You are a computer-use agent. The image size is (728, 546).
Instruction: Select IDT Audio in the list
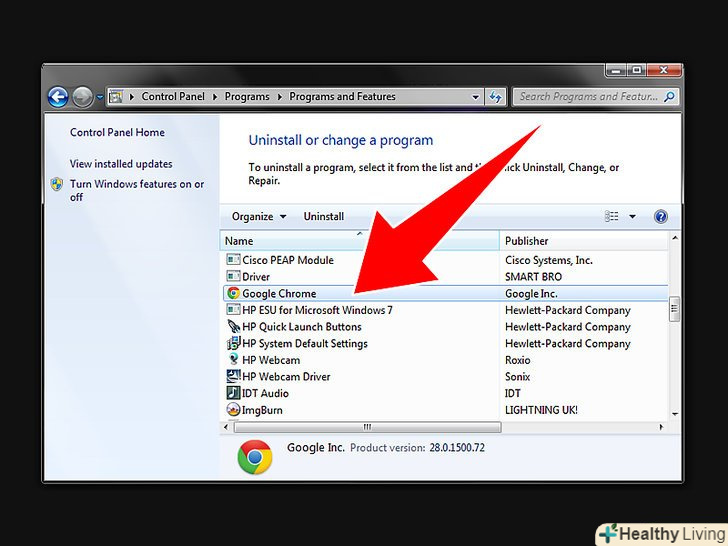tap(446, 394)
